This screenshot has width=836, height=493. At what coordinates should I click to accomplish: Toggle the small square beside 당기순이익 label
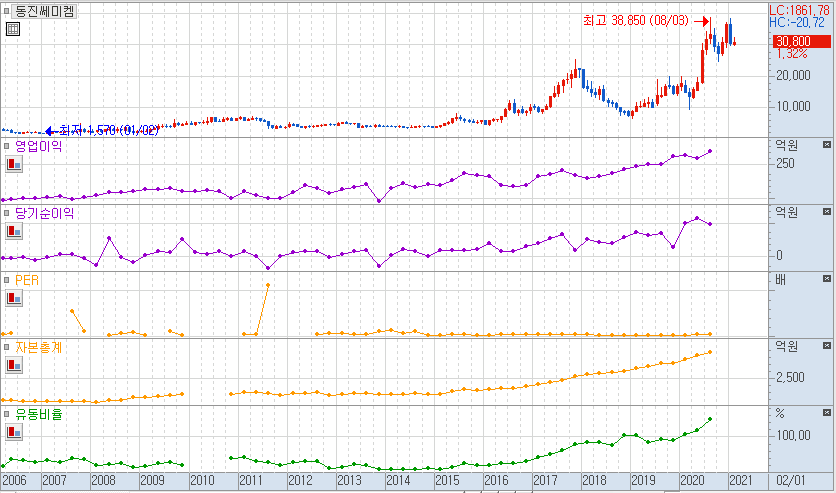click(x=6, y=213)
